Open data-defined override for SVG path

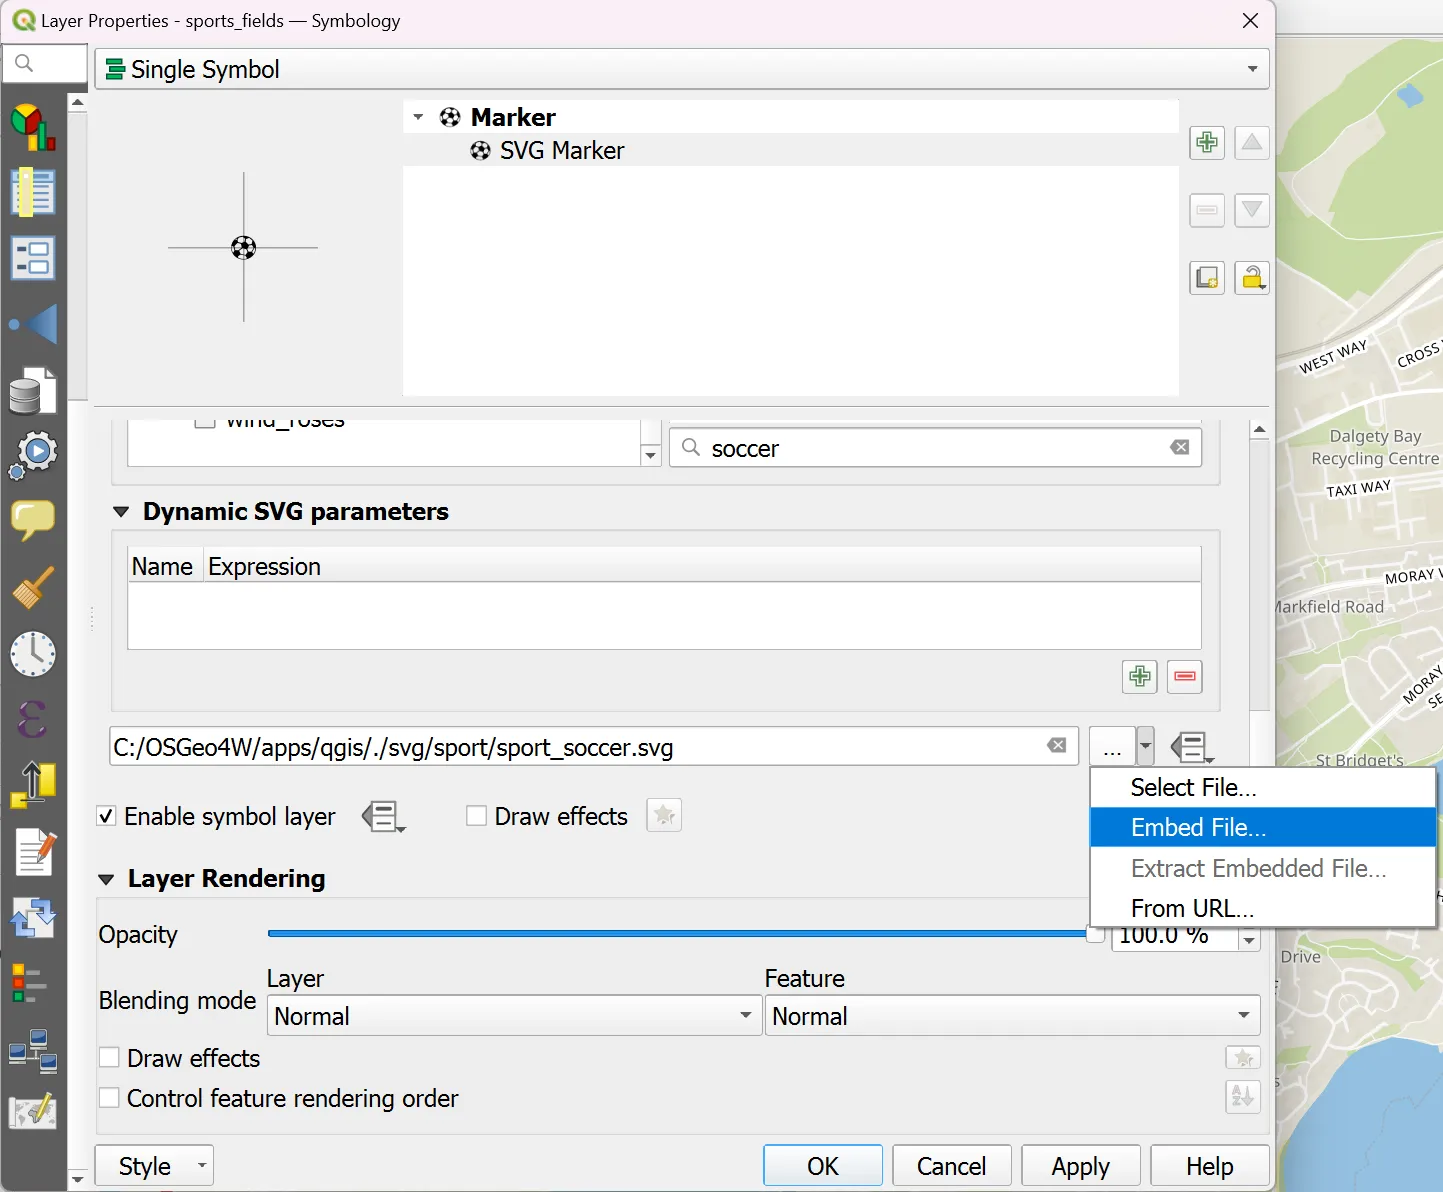click(x=1192, y=747)
